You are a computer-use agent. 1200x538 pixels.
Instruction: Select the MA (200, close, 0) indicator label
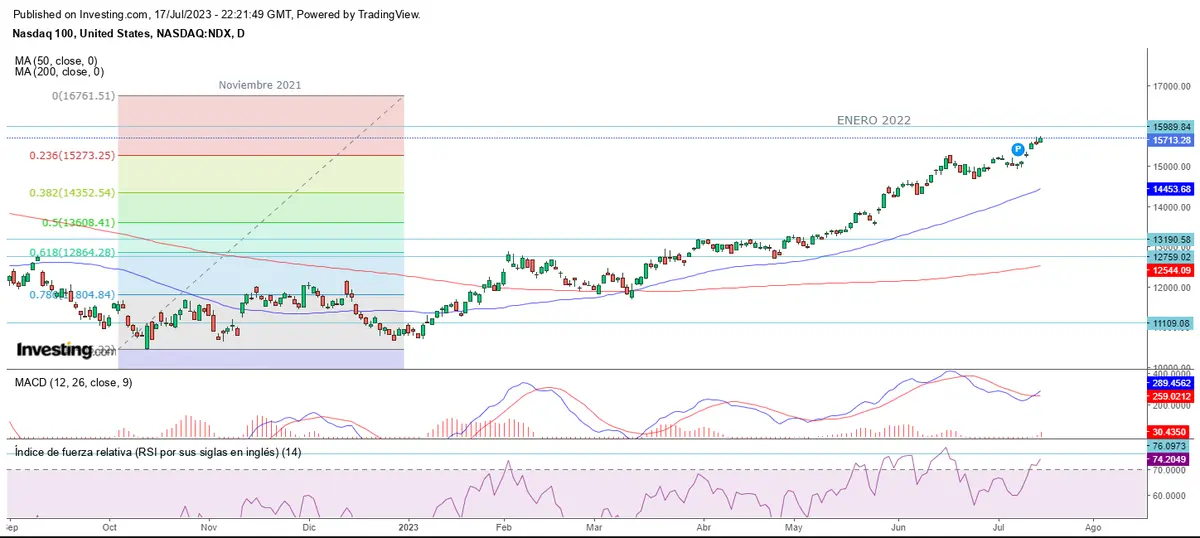click(61, 73)
